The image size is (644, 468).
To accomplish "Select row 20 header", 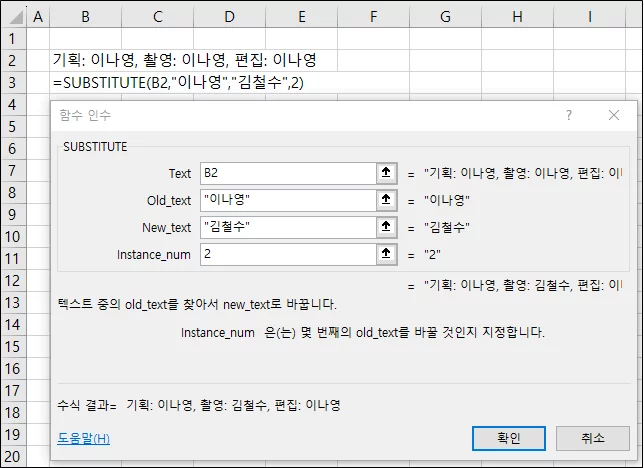I will 14,456.
